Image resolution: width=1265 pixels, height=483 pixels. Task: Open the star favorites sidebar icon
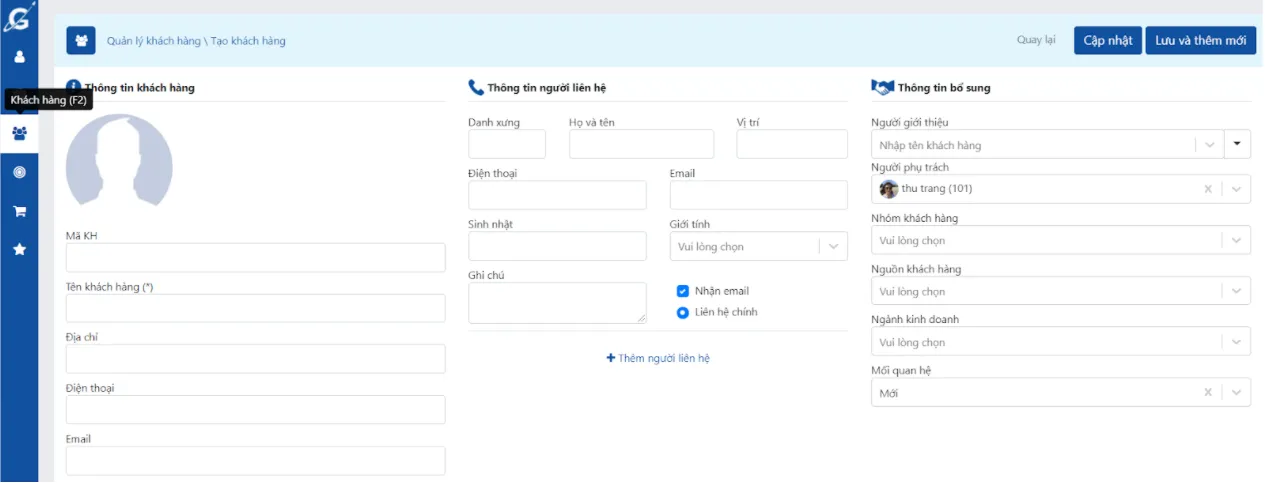tap(19, 249)
